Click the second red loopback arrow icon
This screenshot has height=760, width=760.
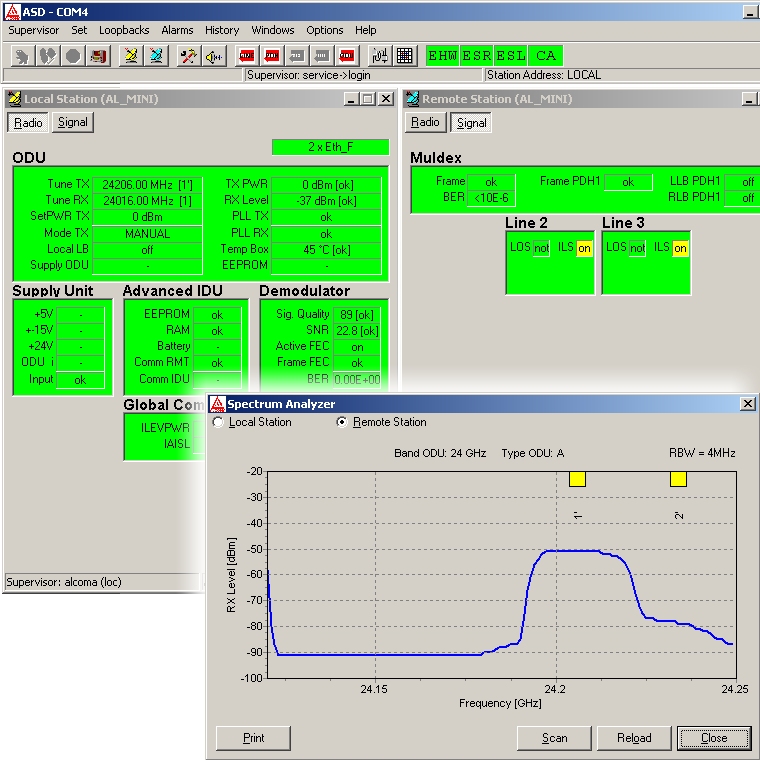tap(272, 56)
